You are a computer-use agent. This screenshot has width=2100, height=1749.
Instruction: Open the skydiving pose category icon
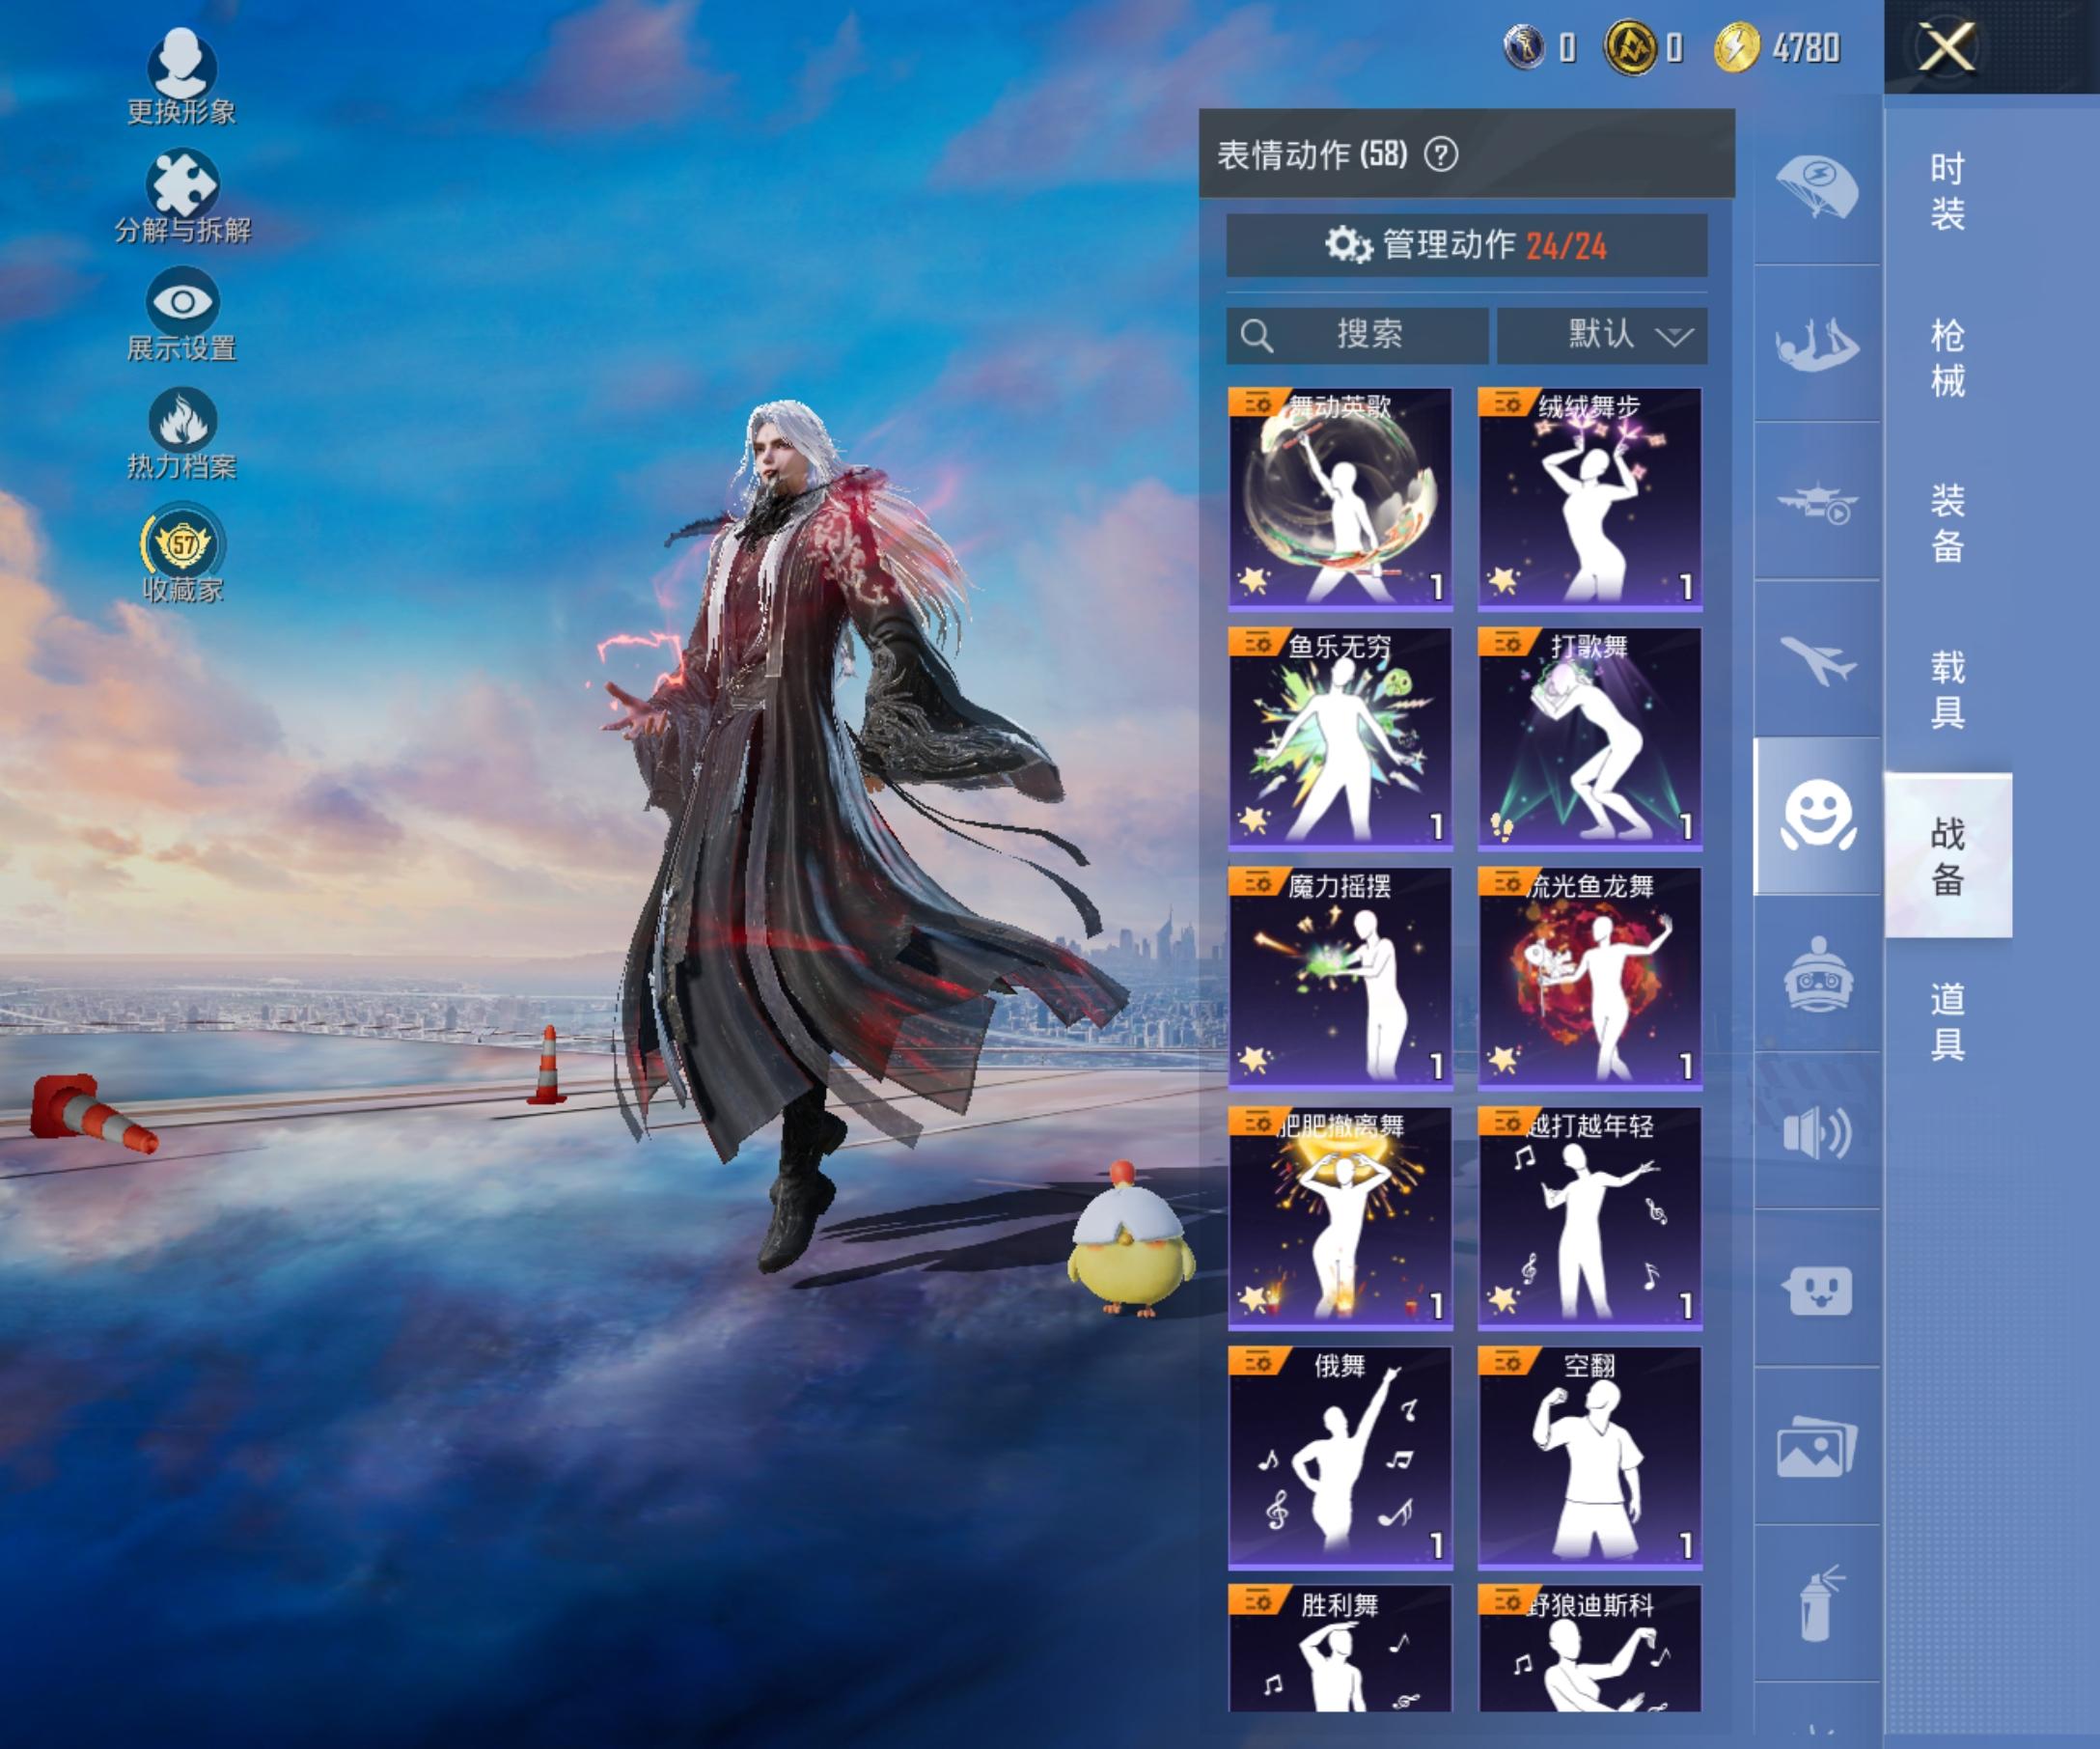(x=1817, y=344)
